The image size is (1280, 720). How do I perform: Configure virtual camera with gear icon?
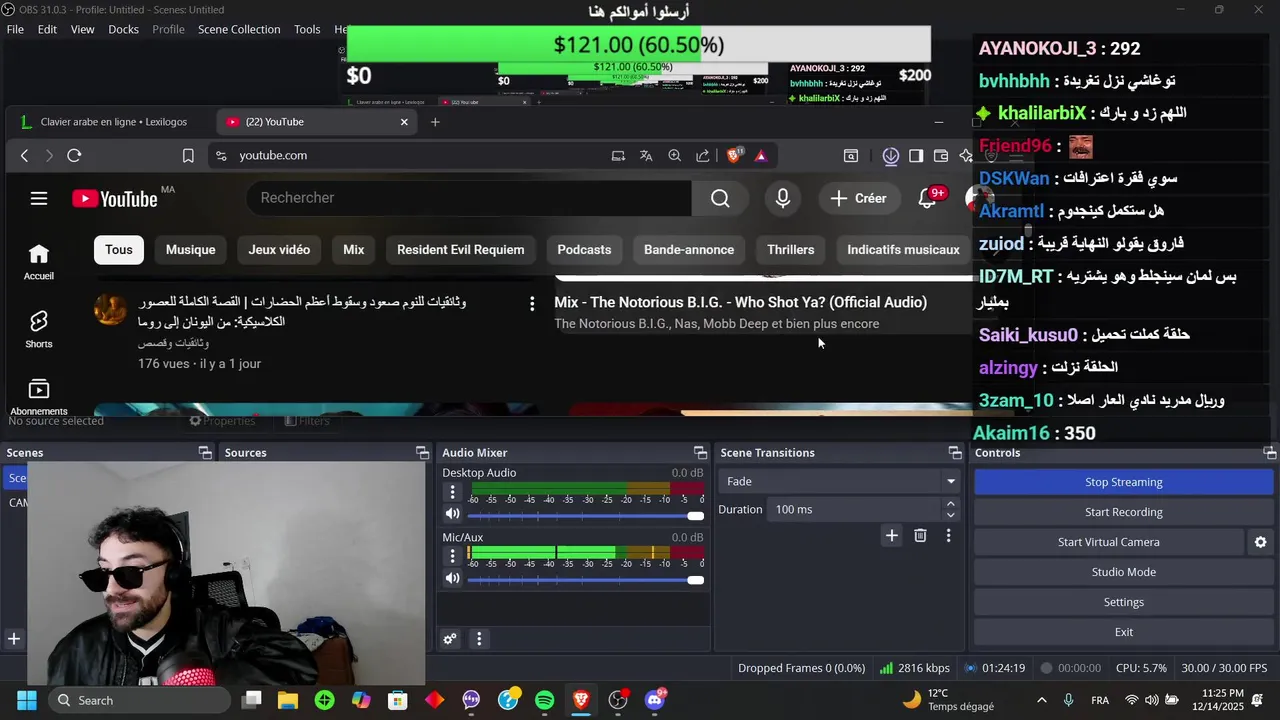(x=1260, y=542)
